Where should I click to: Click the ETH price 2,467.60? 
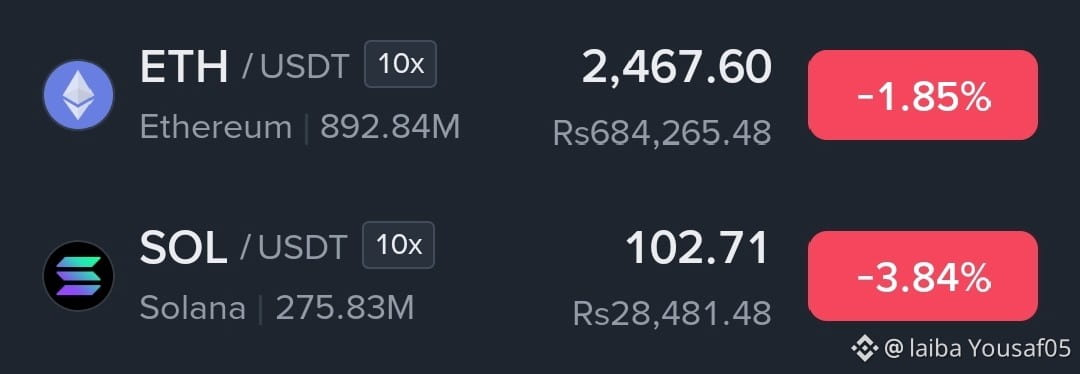click(x=676, y=67)
